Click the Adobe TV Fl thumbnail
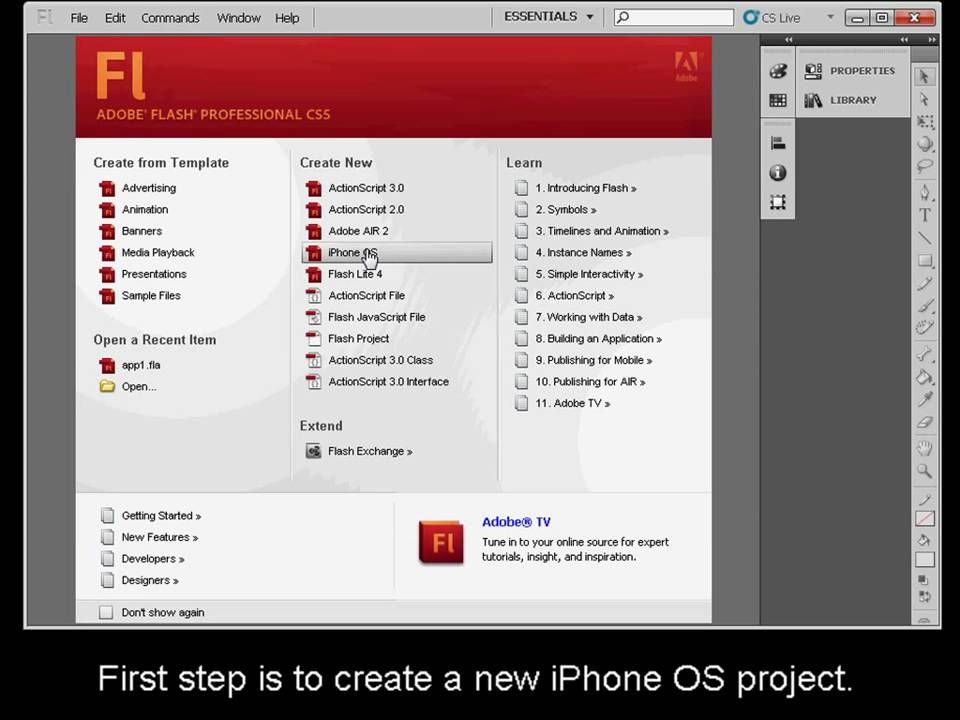960x720 pixels. [441, 542]
